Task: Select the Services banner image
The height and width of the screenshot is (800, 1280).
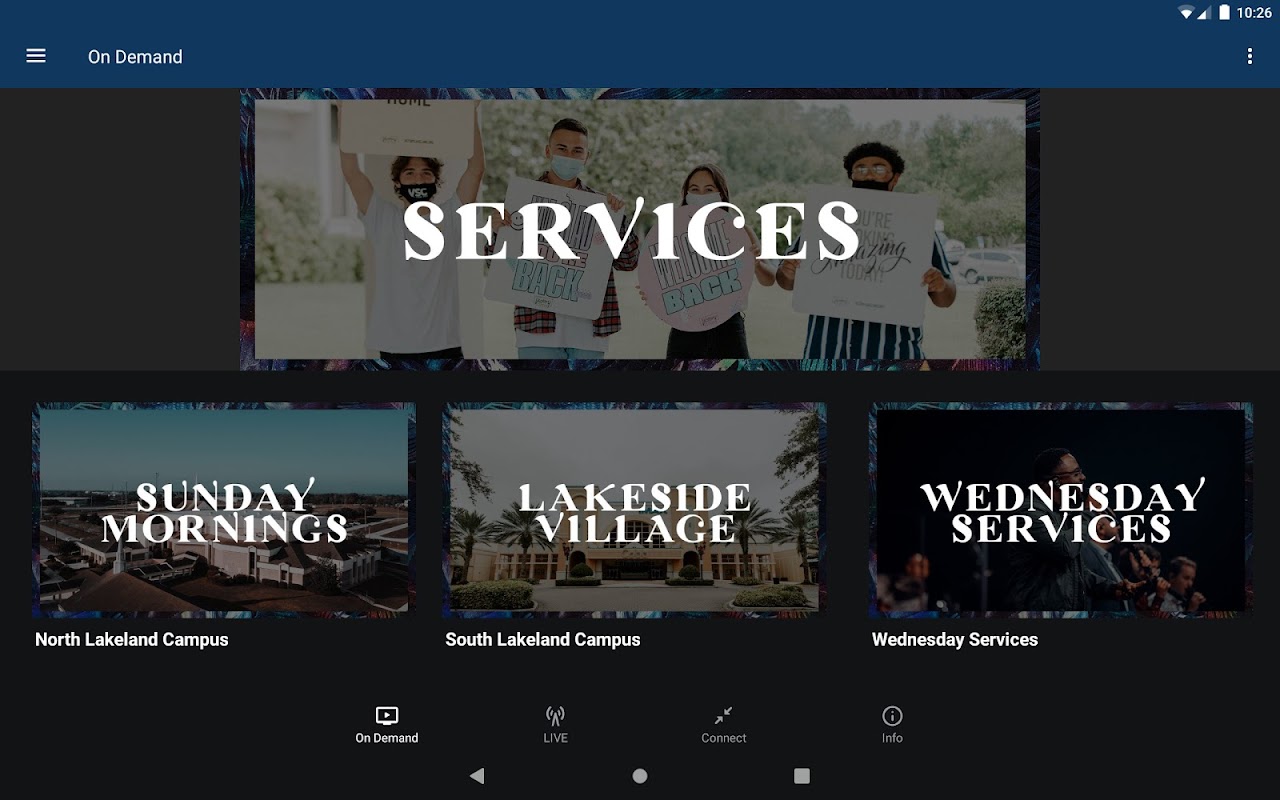Action: [x=640, y=229]
